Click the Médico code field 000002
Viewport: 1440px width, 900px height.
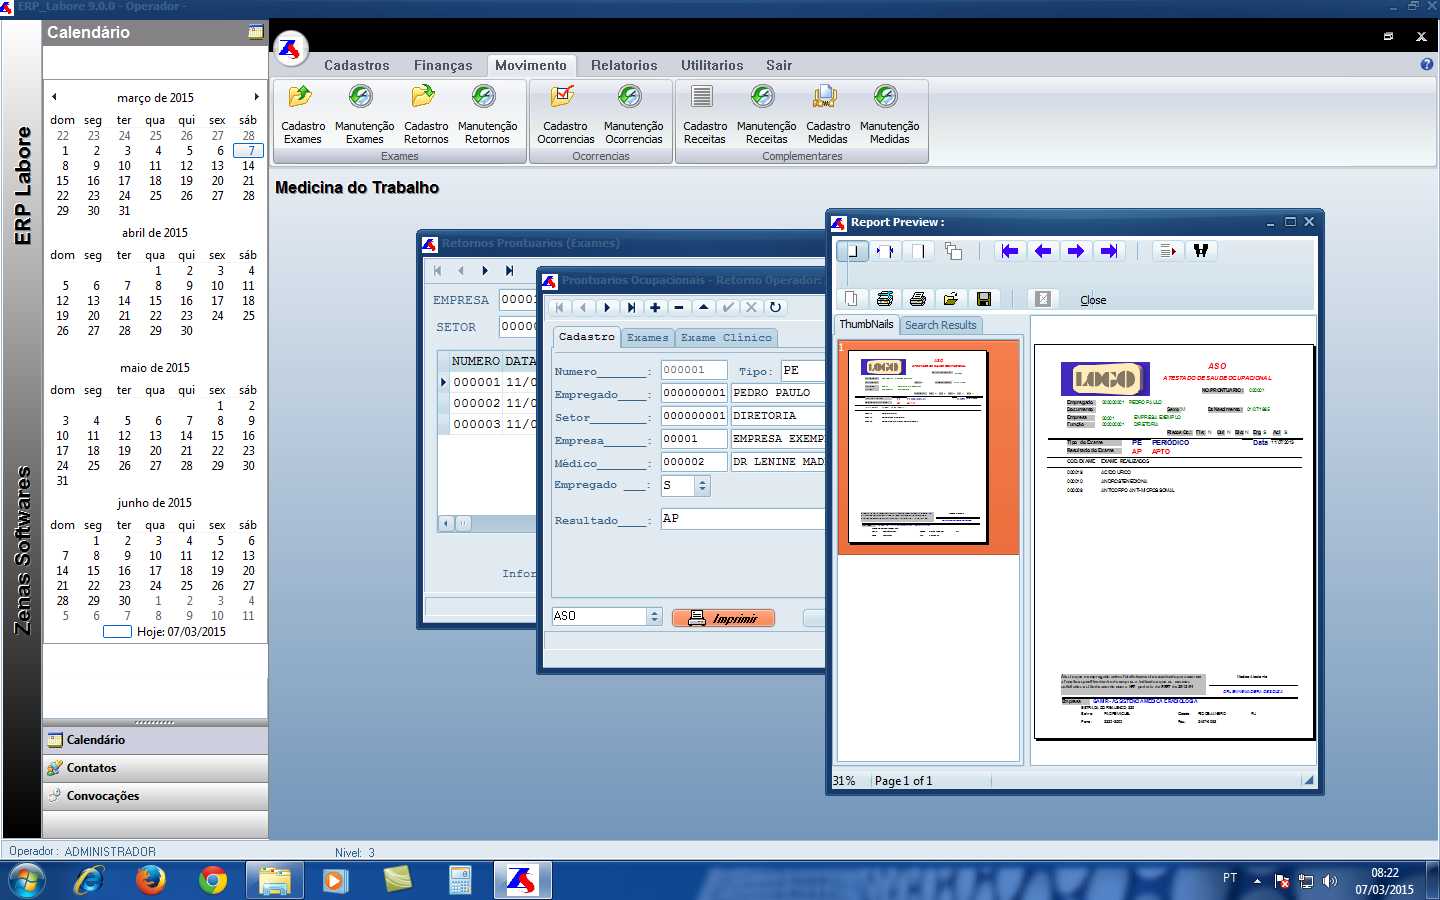(694, 462)
